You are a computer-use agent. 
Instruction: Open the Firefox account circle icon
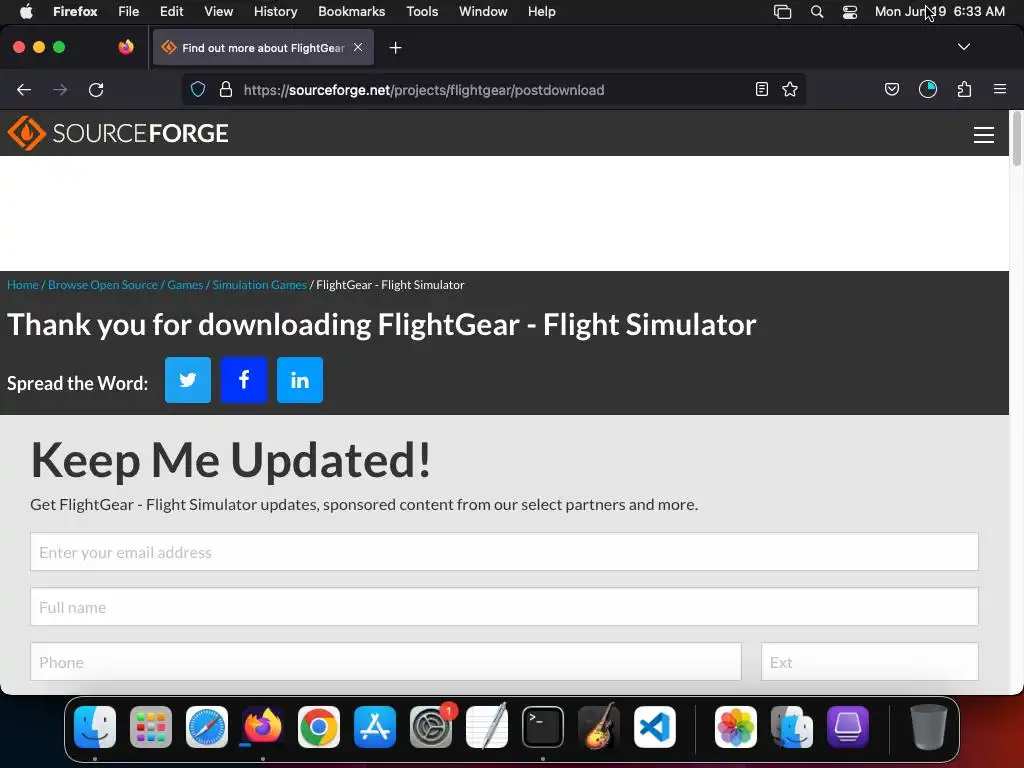927,89
